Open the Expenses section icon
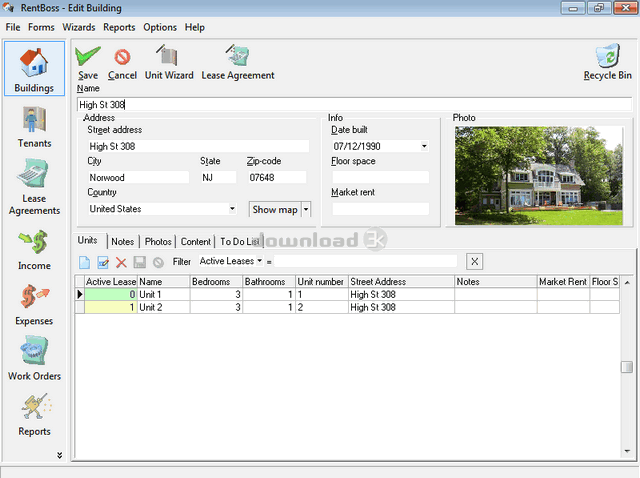640x478 pixels. coord(34,304)
